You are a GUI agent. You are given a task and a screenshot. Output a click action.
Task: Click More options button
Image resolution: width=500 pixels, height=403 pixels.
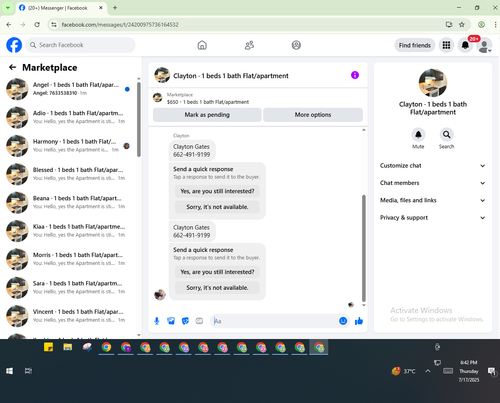pos(313,115)
